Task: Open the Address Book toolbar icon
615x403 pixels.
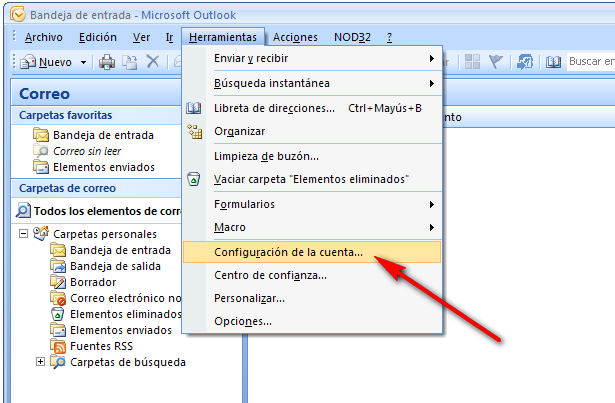Action: click(553, 62)
